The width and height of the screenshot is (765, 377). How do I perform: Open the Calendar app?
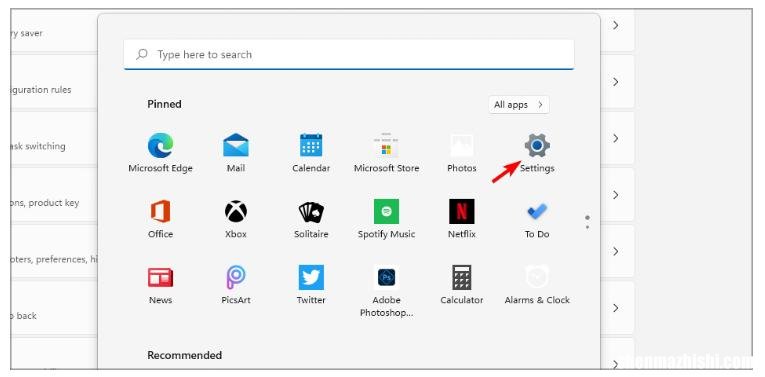311,153
